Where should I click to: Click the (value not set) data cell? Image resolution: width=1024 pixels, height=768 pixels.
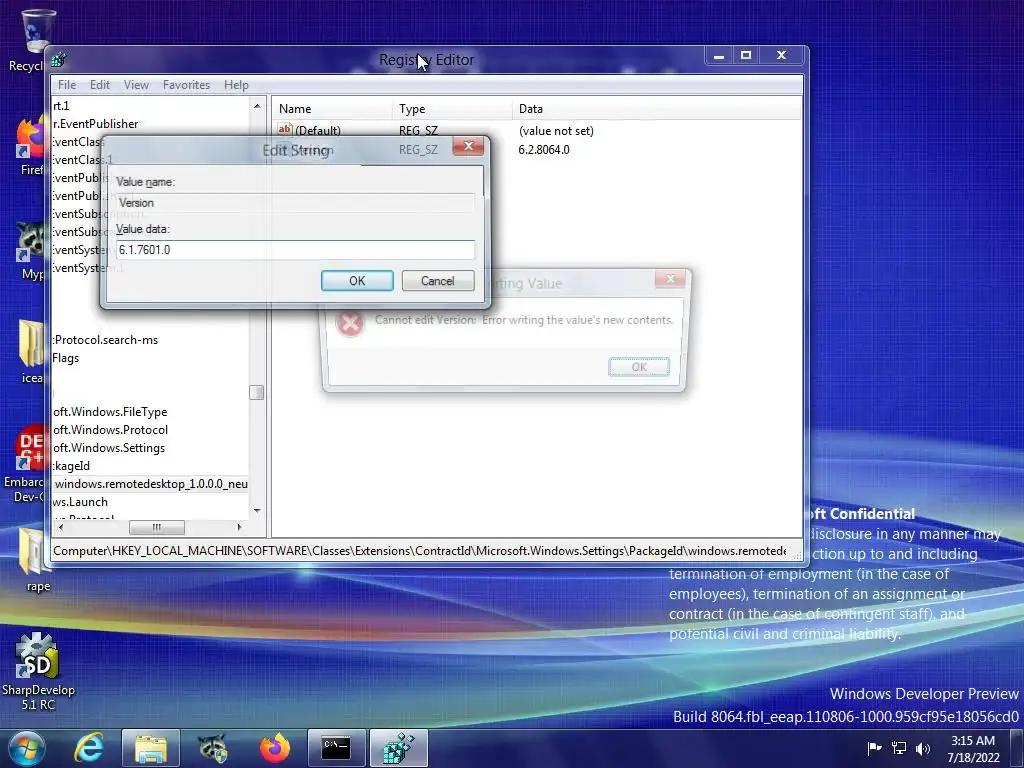(x=556, y=131)
